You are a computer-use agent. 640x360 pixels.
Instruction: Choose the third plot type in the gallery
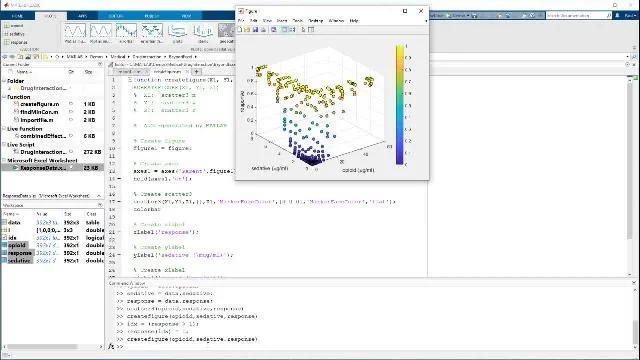[126, 31]
